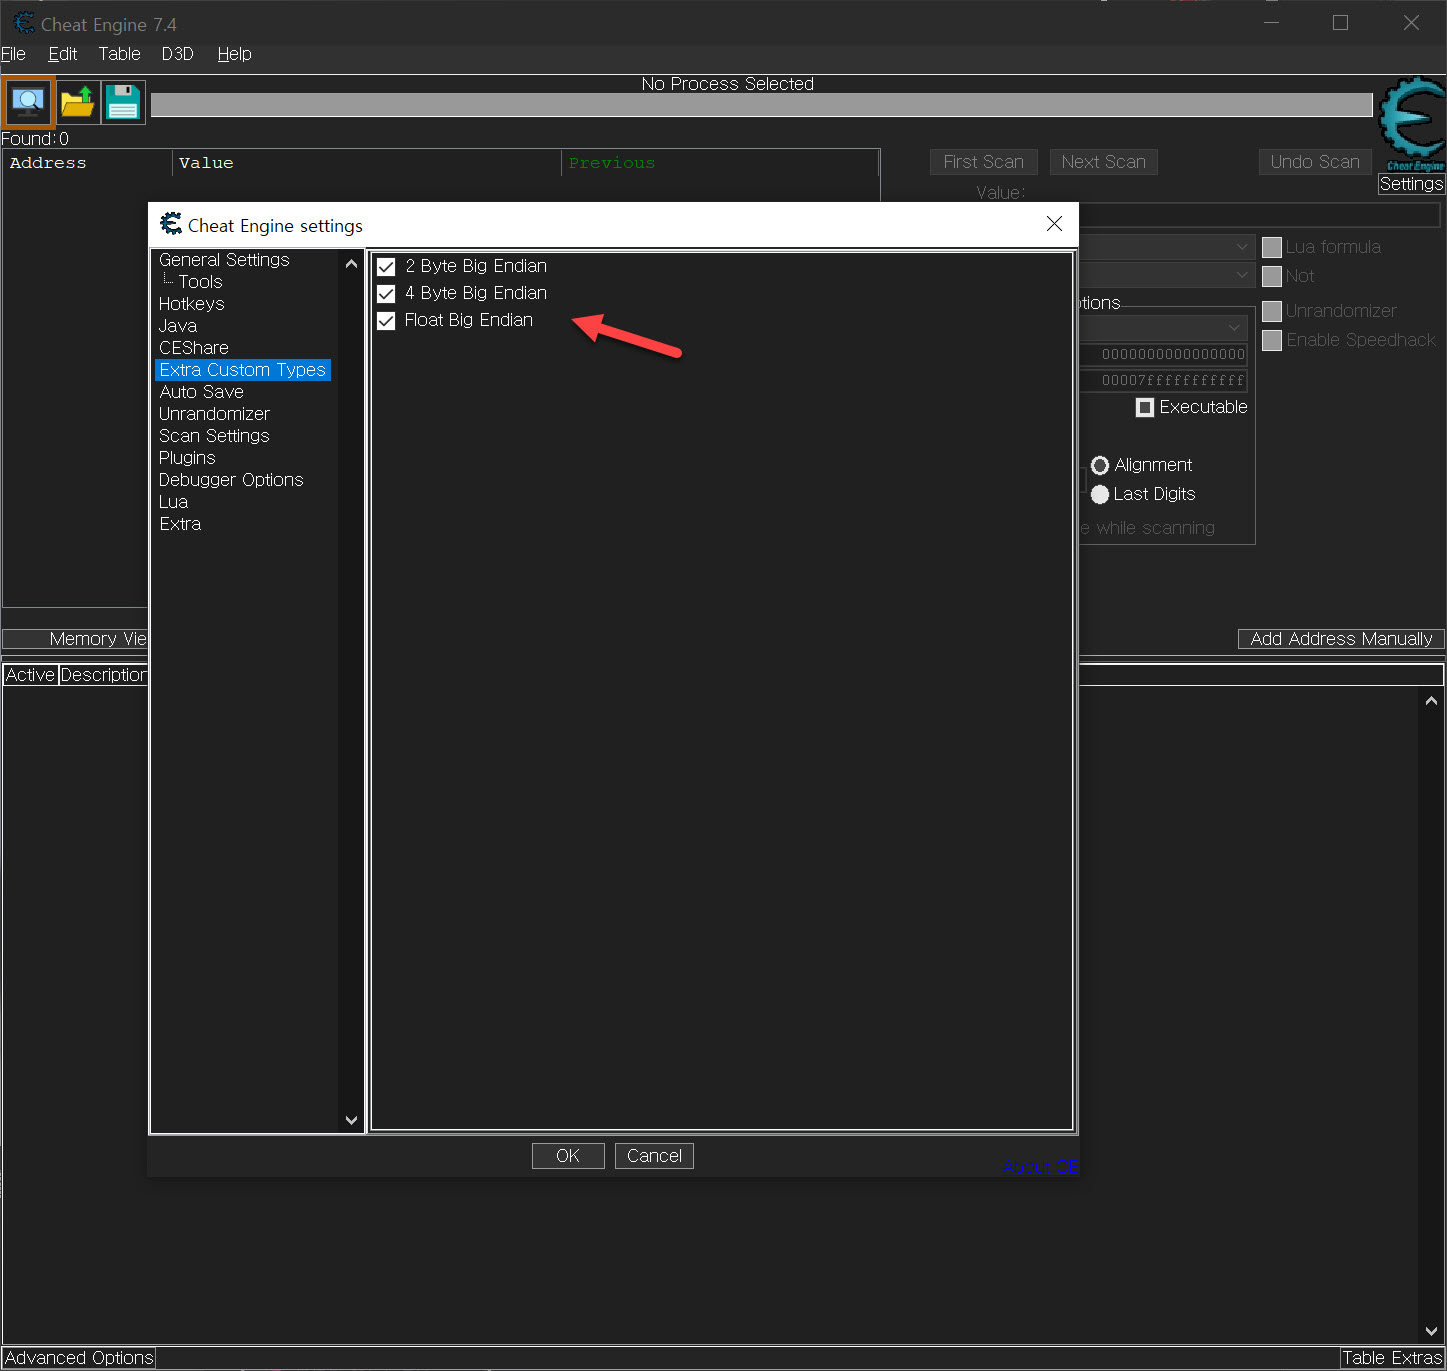Screen dimensions: 1447x1371
Task: Open the Edit menu
Action: [62, 54]
